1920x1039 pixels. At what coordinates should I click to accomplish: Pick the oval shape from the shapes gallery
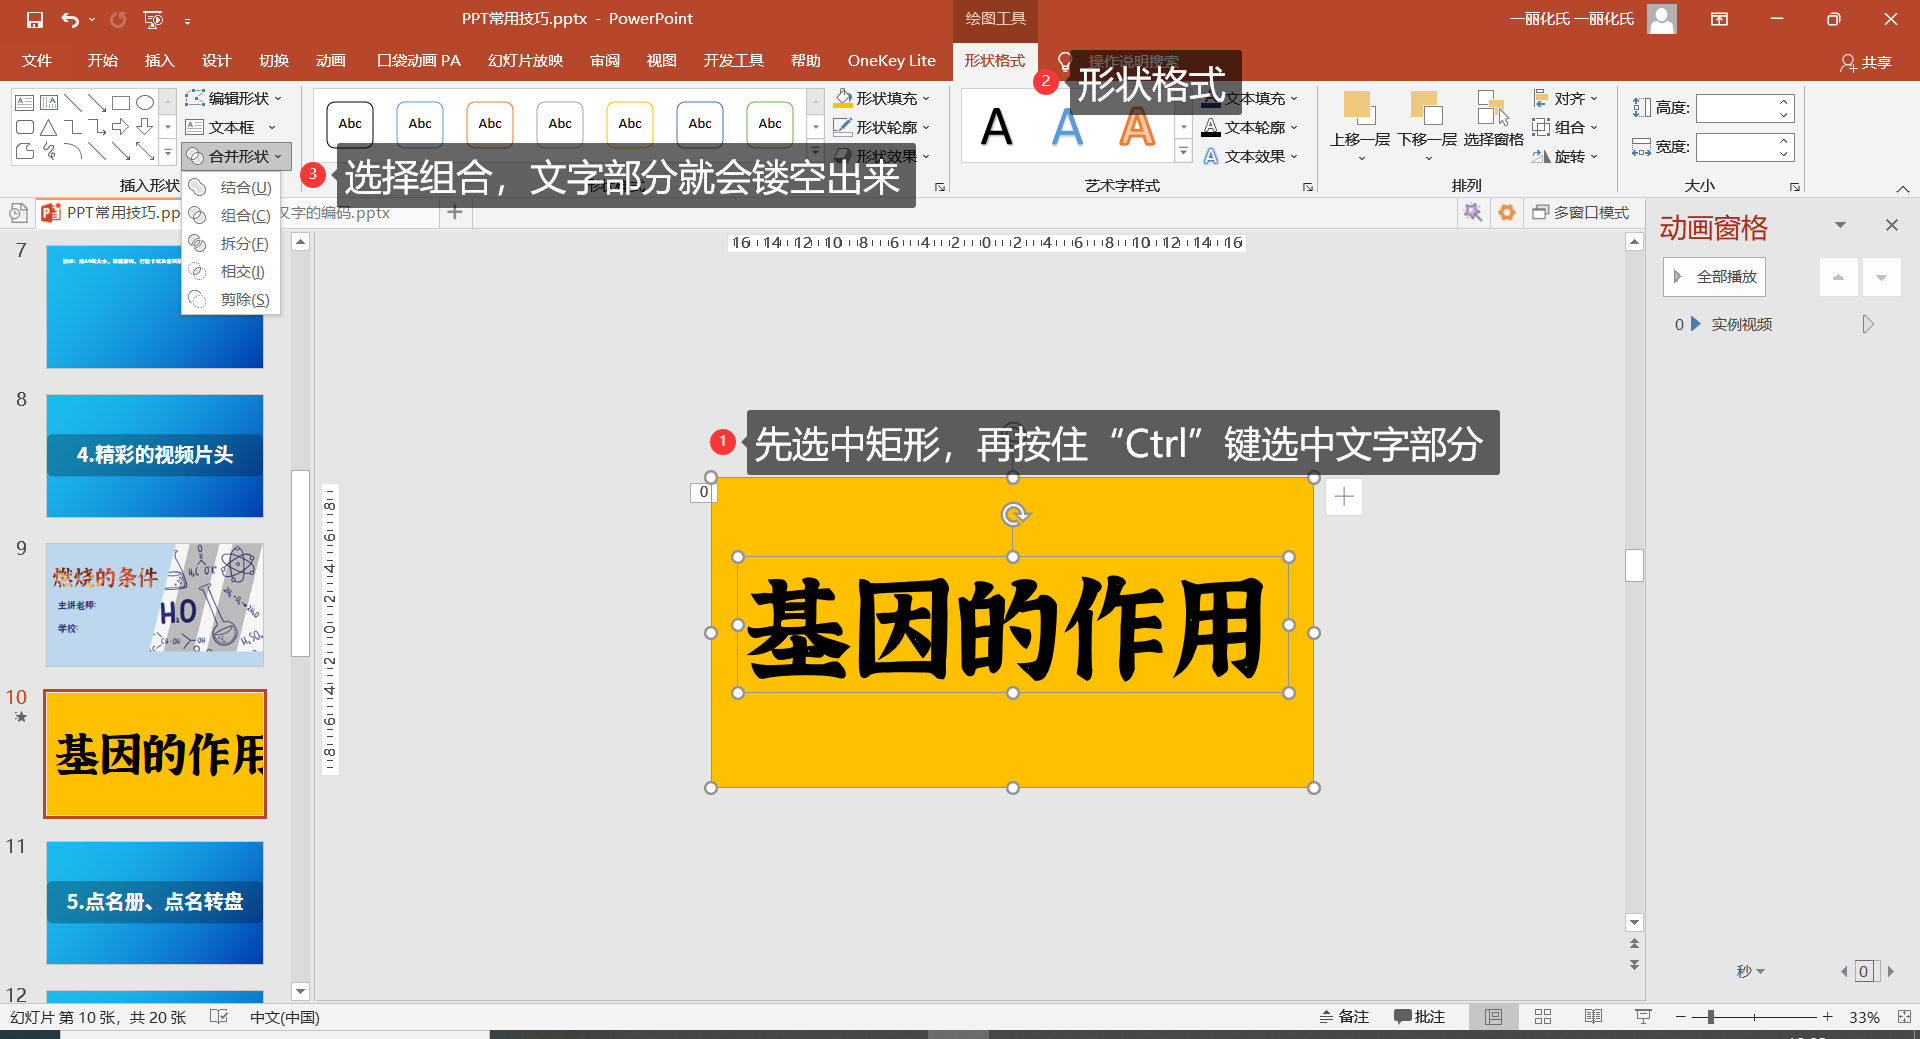pyautogui.click(x=145, y=102)
